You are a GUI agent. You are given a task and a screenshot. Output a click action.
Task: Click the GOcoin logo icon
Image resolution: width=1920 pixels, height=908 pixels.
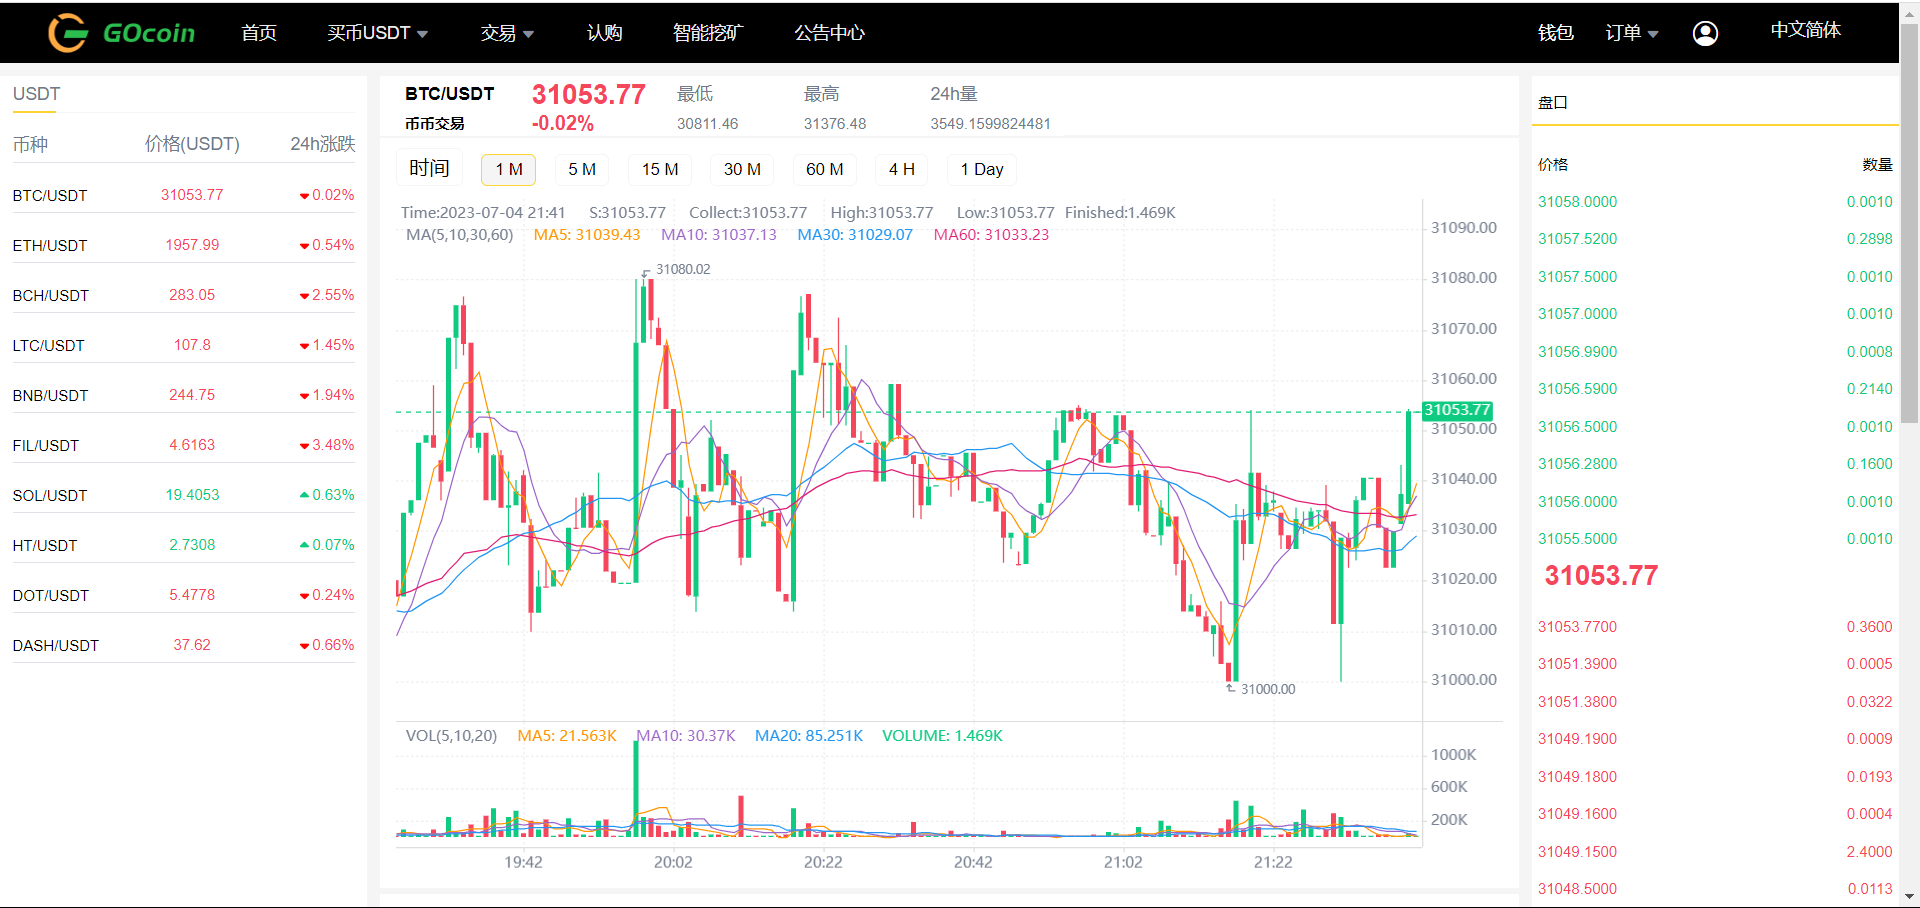click(68, 33)
